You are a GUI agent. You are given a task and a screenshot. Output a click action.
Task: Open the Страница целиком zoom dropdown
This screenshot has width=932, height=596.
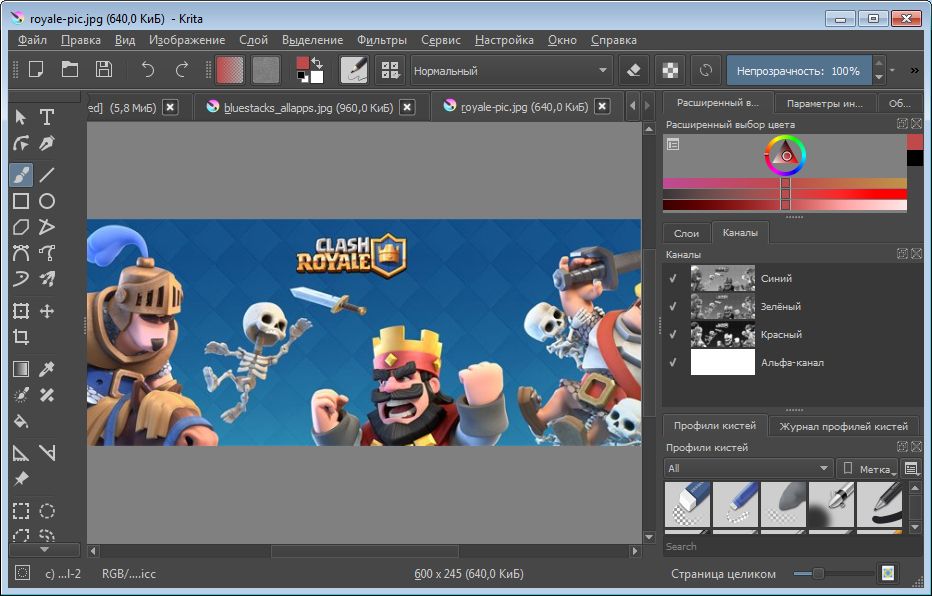[725, 574]
